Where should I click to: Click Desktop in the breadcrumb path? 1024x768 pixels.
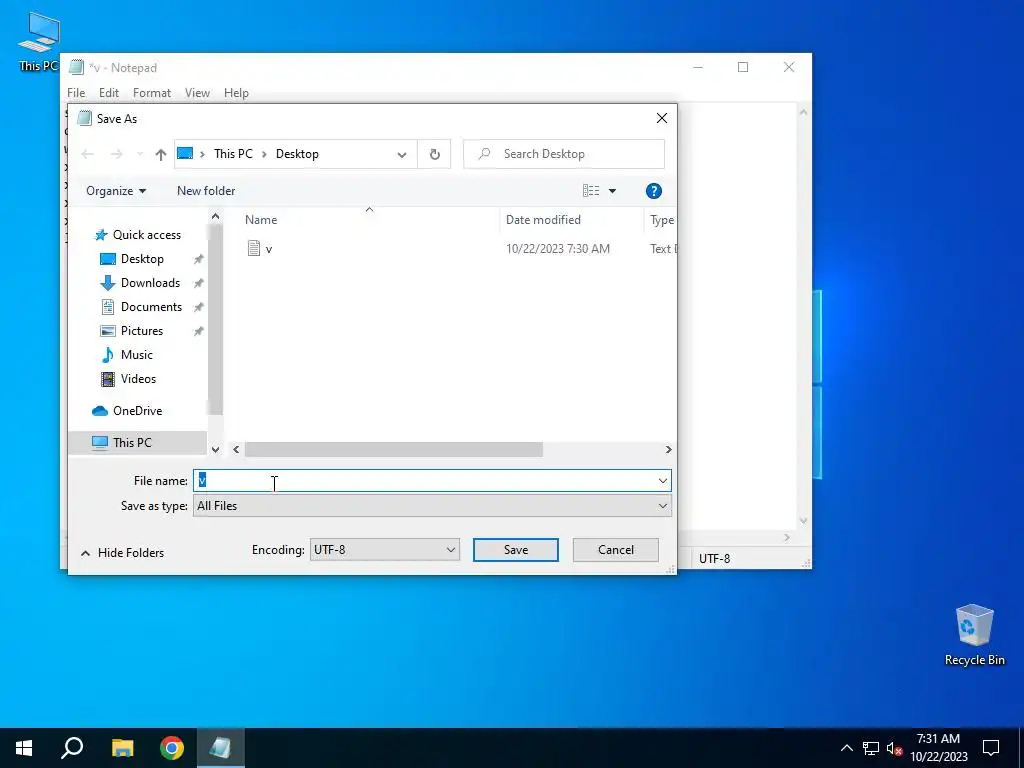(x=296, y=154)
